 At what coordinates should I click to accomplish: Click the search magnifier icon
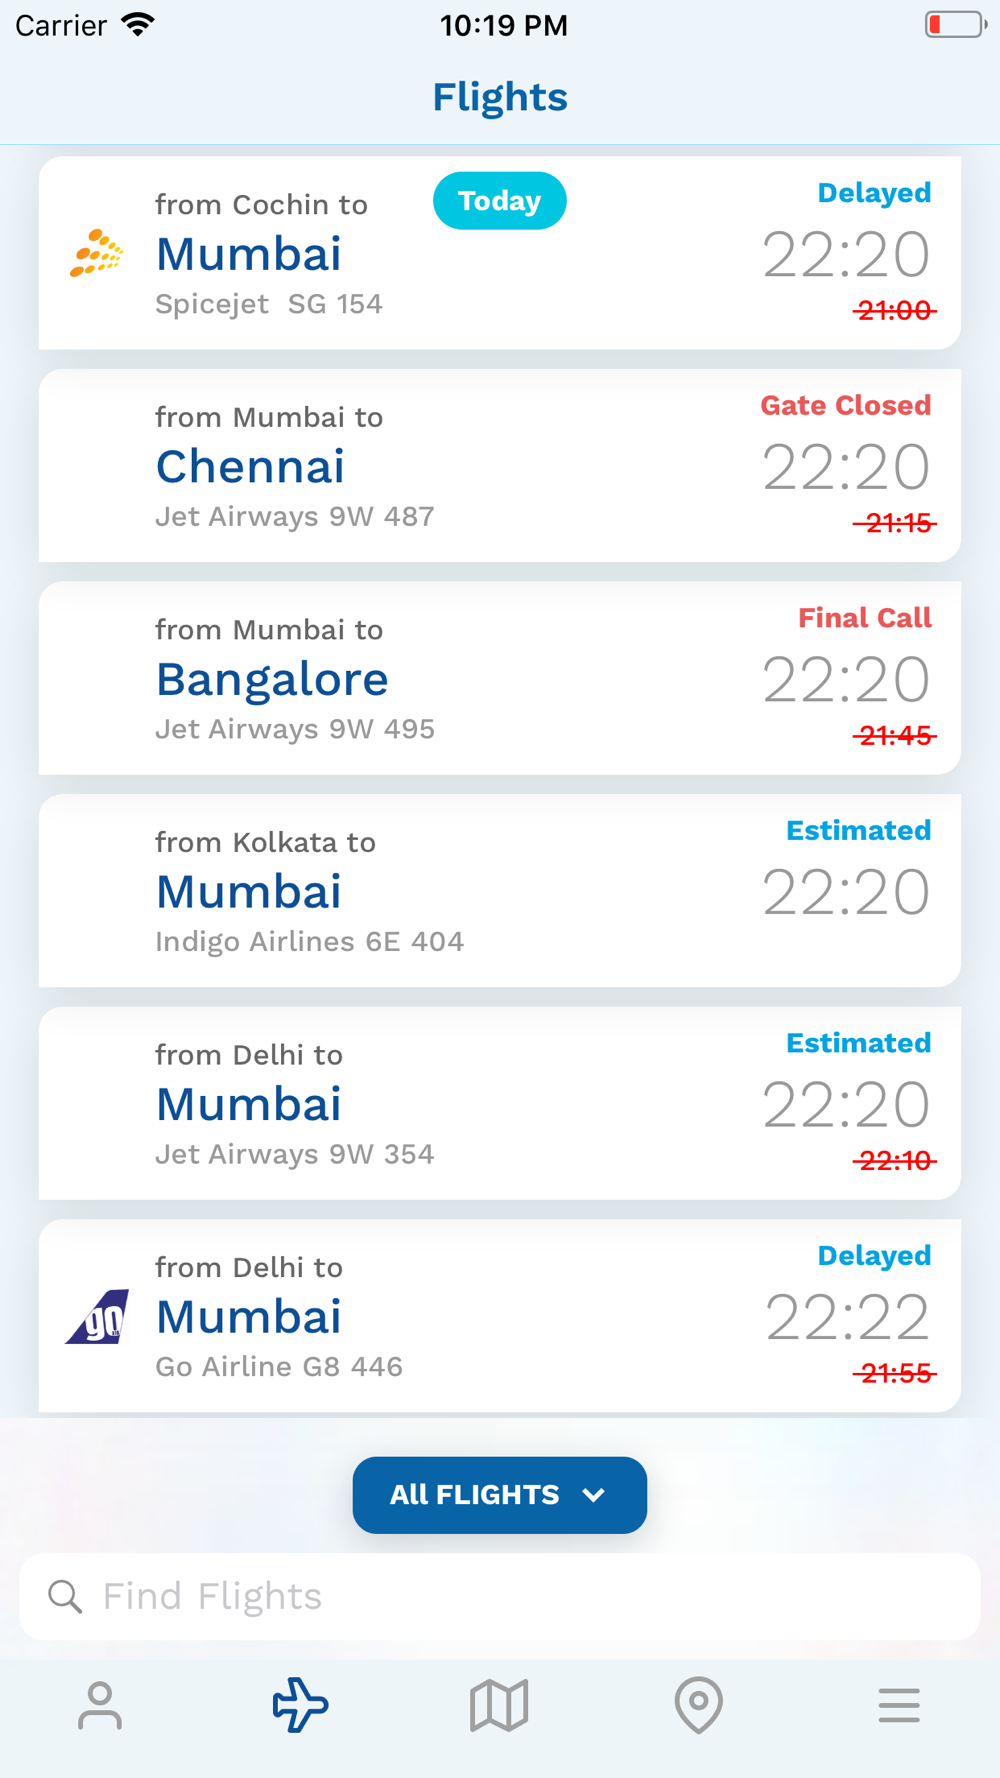click(65, 1596)
